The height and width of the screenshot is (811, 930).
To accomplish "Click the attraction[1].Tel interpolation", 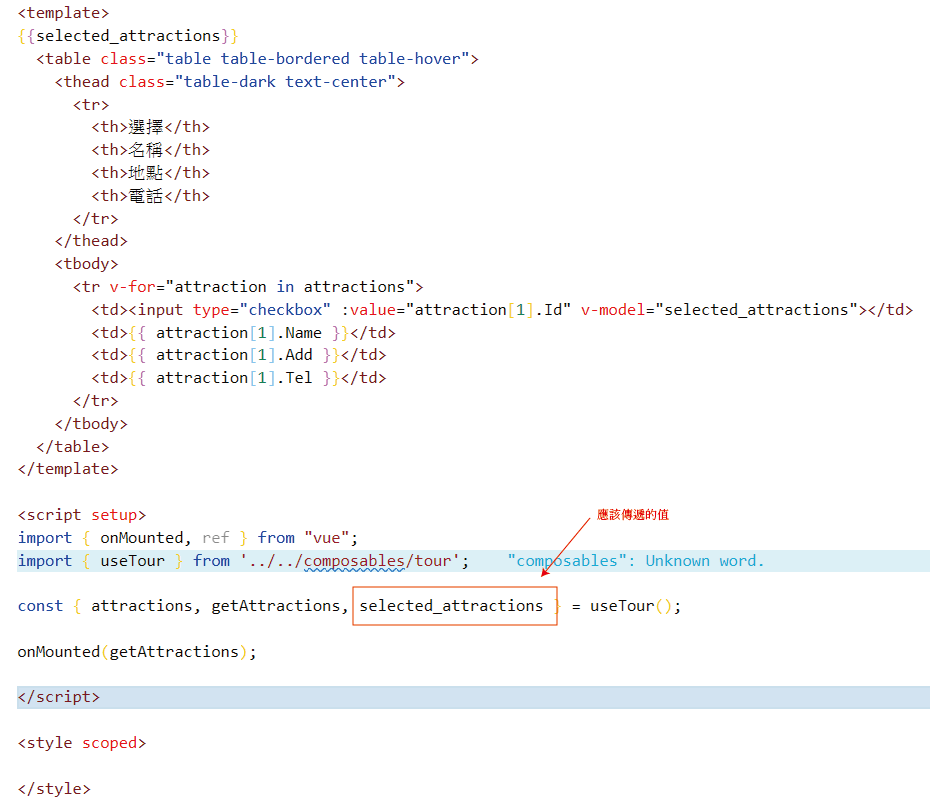I will 234,378.
